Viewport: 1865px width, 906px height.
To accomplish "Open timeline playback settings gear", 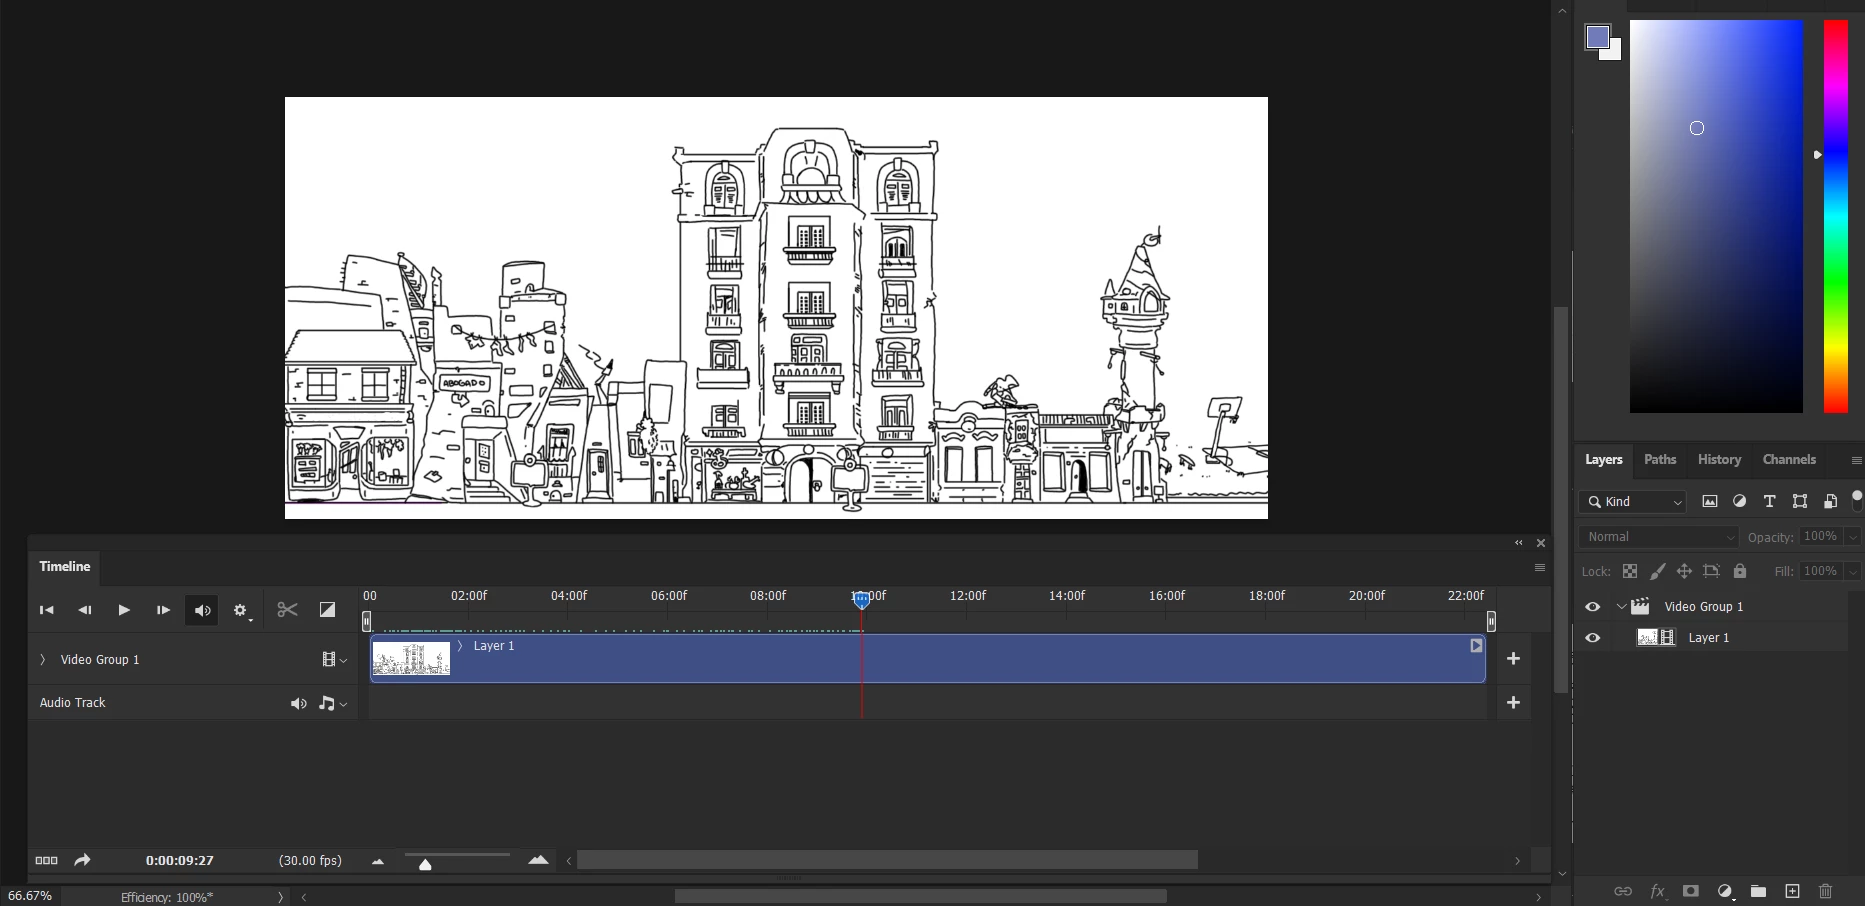I will pyautogui.click(x=240, y=610).
